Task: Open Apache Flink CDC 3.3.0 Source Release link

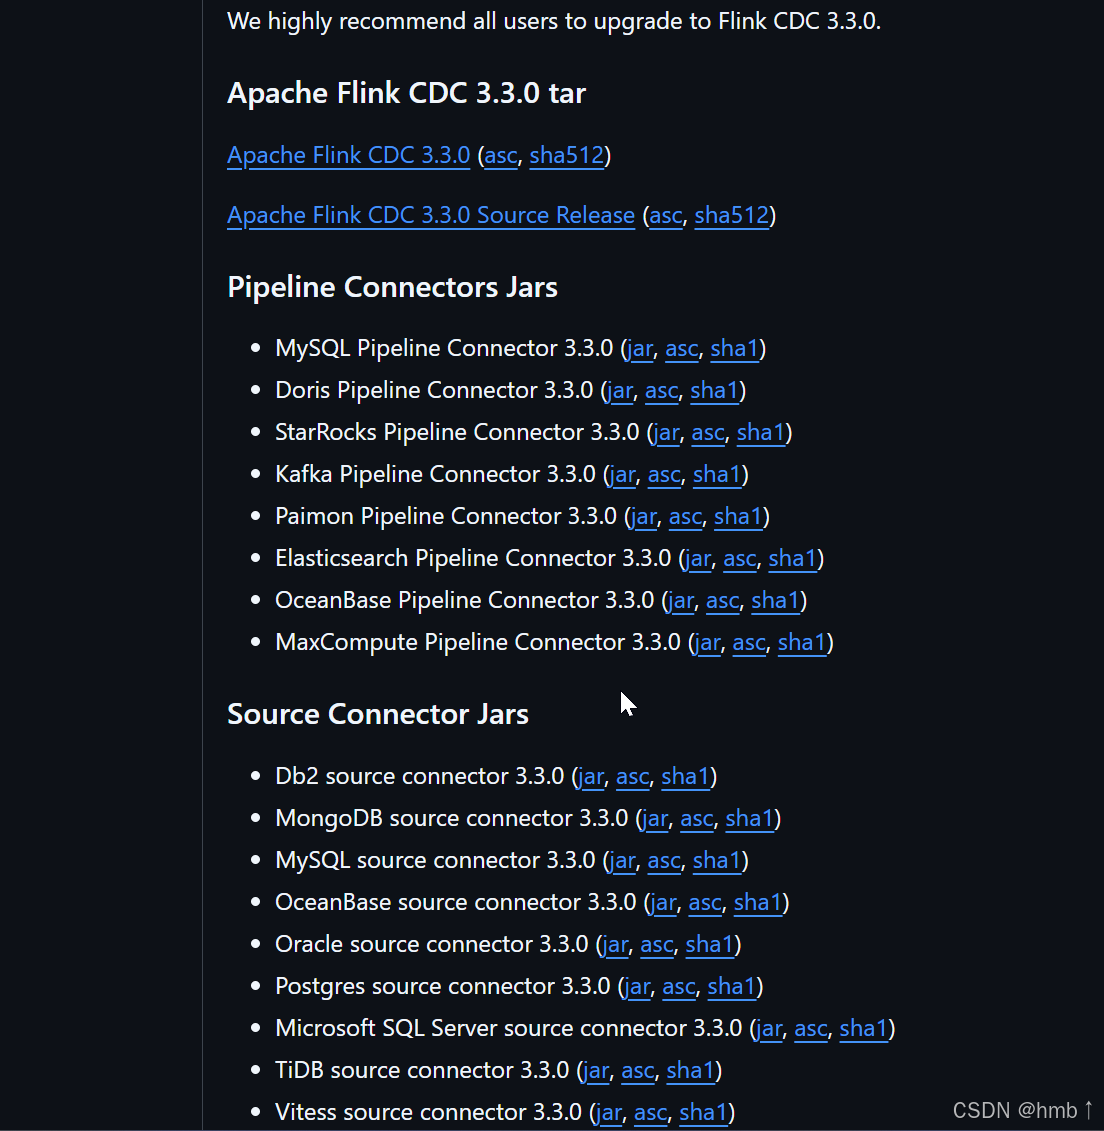Action: pyautogui.click(x=430, y=215)
